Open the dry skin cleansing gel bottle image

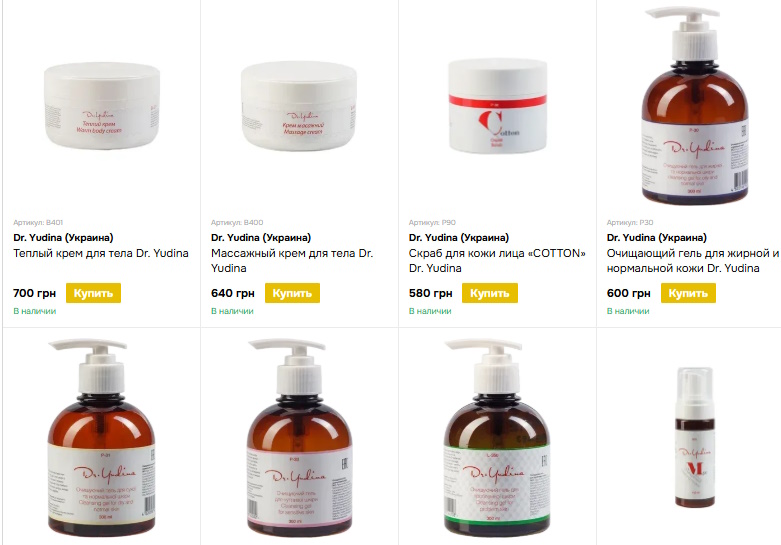pos(102,437)
